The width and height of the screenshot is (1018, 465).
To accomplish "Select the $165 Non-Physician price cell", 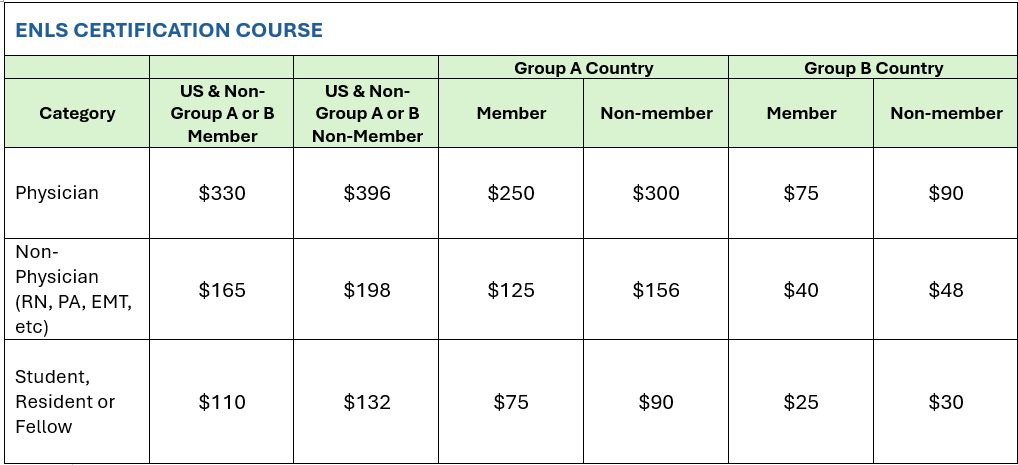I will [x=222, y=290].
